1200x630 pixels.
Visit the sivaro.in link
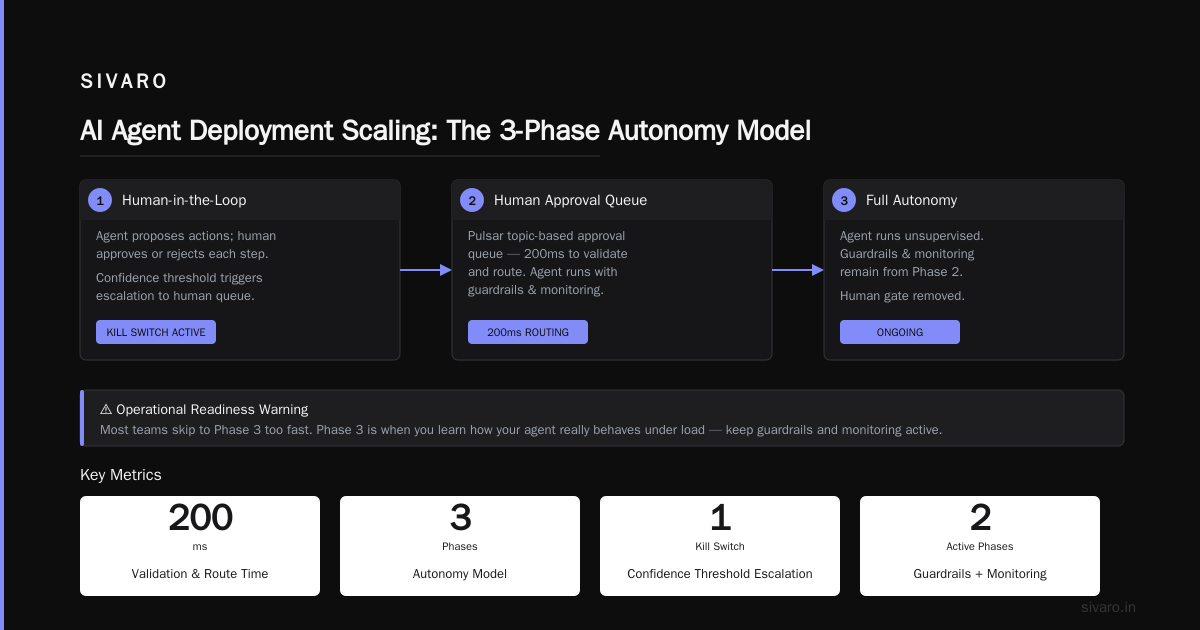(x=1109, y=607)
